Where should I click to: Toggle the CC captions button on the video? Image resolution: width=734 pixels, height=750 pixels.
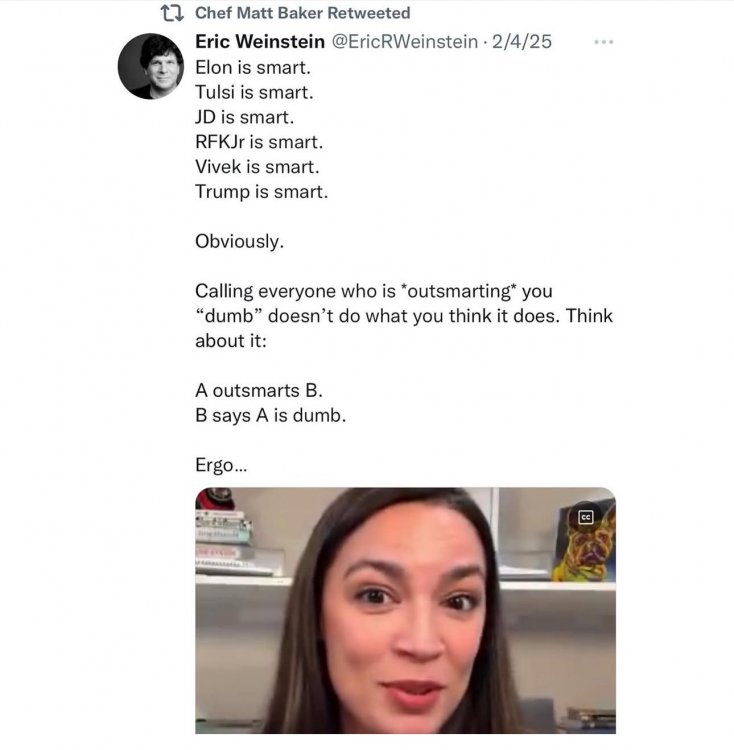coord(586,517)
